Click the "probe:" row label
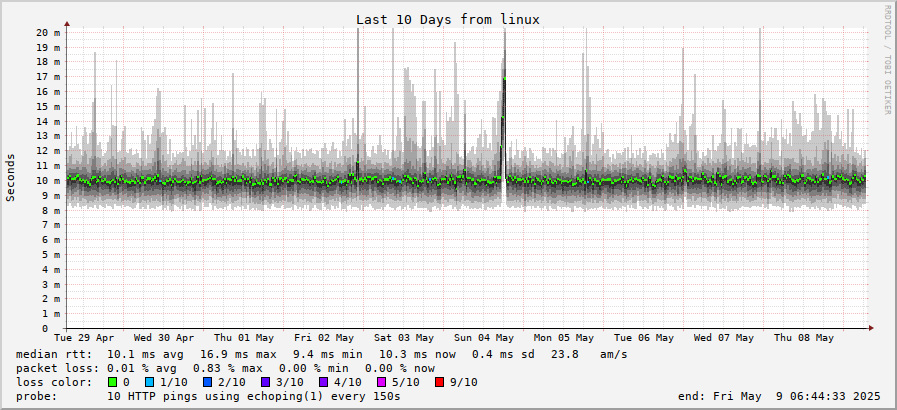The height and width of the screenshot is (410, 897). pos(37,396)
